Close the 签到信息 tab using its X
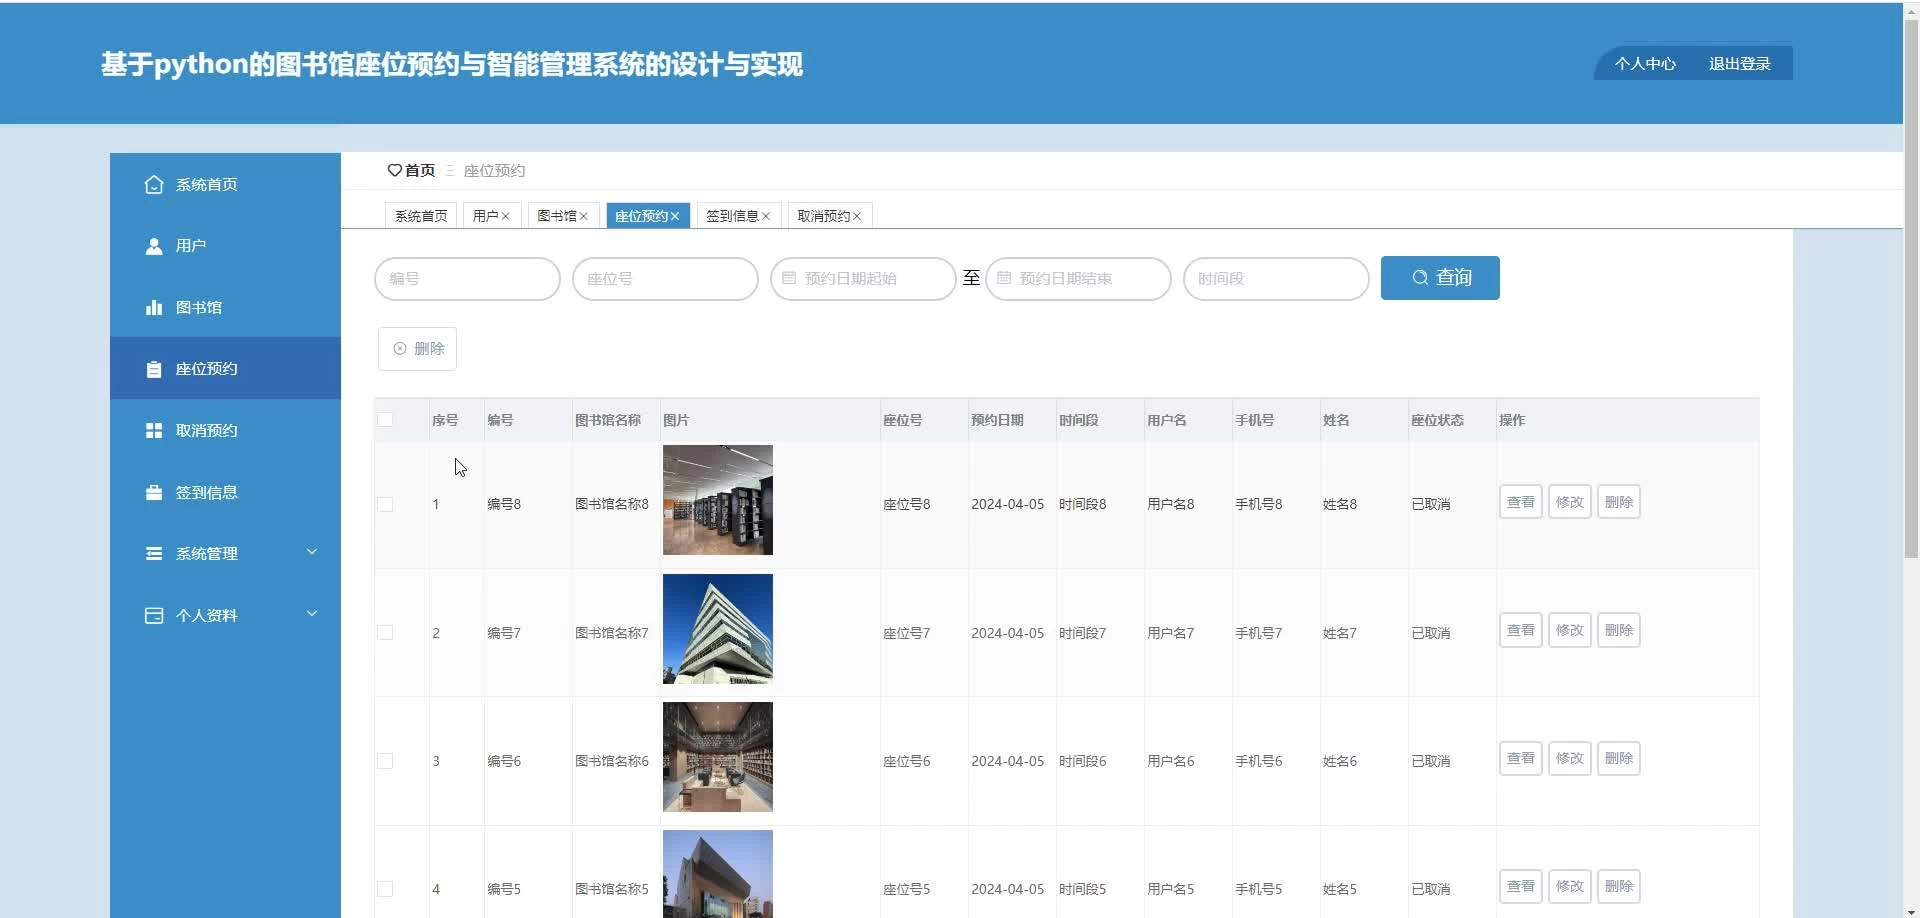Image resolution: width=1920 pixels, height=918 pixels. pyautogui.click(x=766, y=216)
